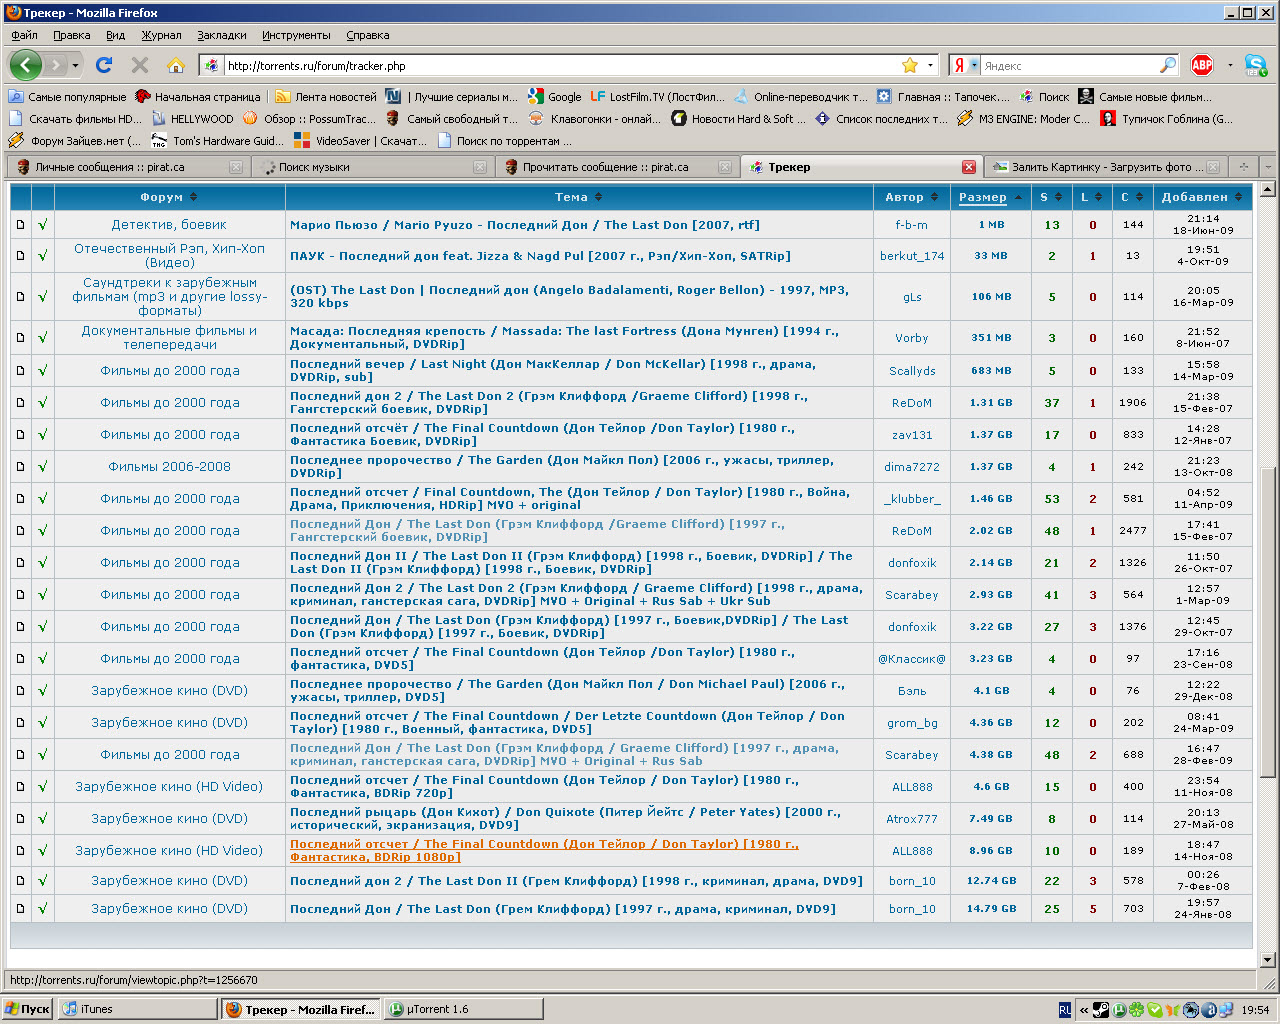The height and width of the screenshot is (1024, 1280).
Task: Sort the table by the Автор column
Action: (912, 197)
